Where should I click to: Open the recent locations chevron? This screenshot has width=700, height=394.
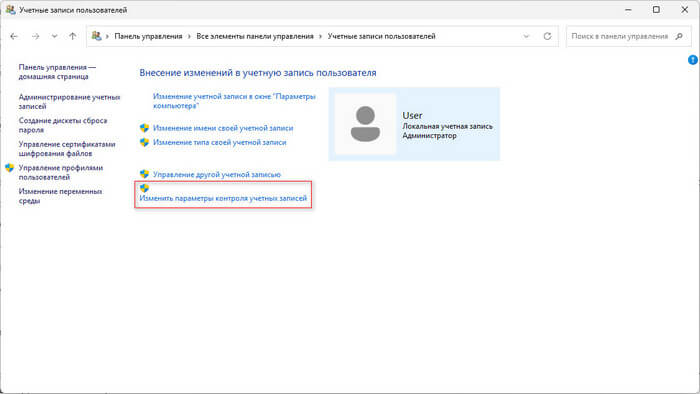tap(54, 36)
